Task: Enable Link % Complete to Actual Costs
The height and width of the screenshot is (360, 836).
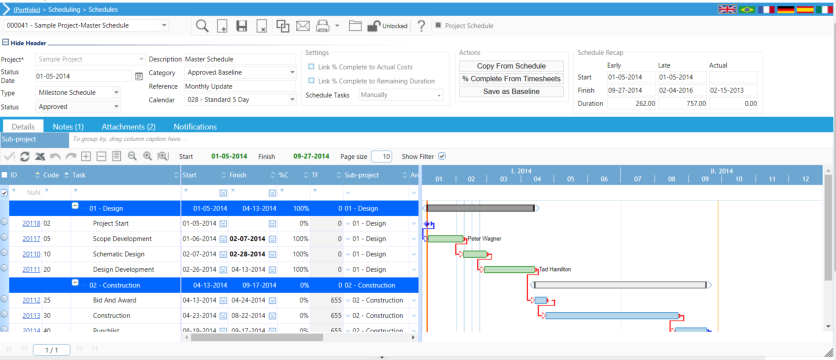Action: click(311, 67)
